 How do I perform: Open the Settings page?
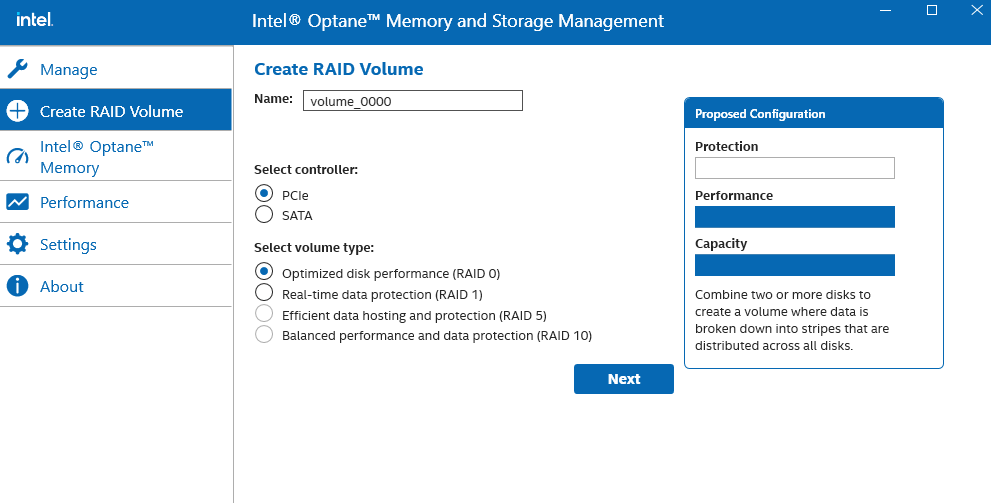point(116,244)
